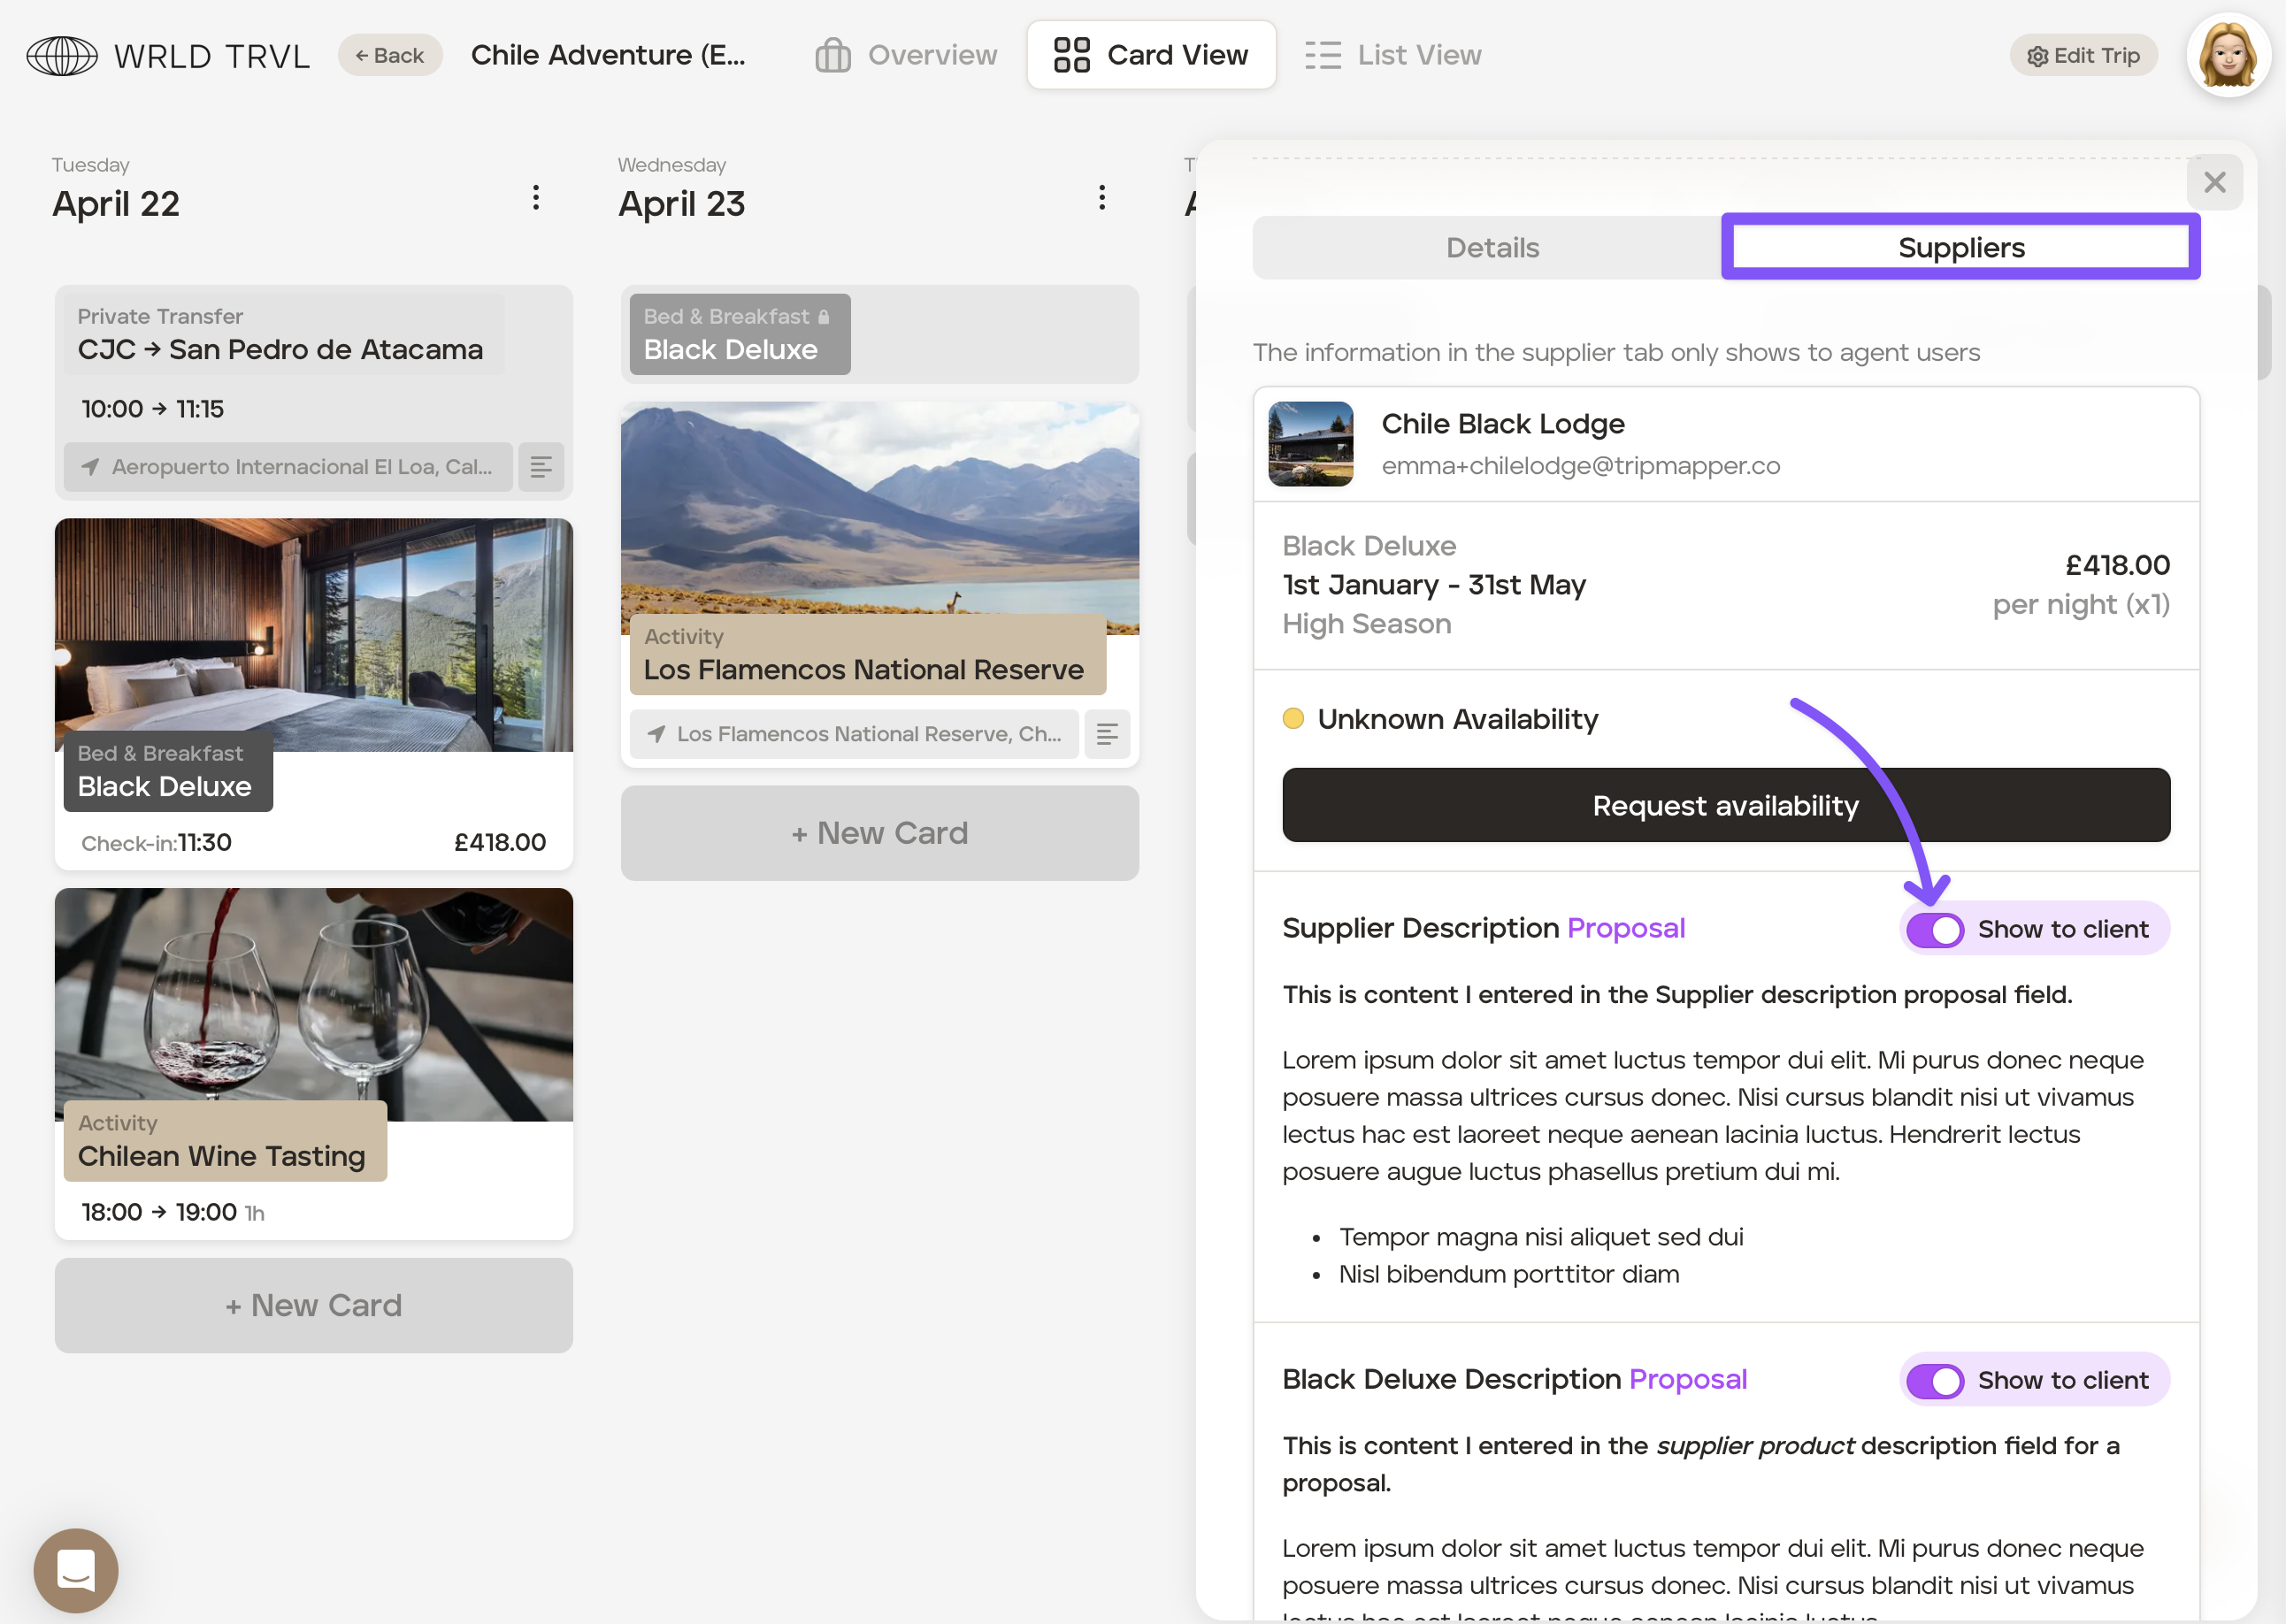Viewport: 2286px width, 1624px height.
Task: Open April 22 three-dot options menu
Action: 536,198
